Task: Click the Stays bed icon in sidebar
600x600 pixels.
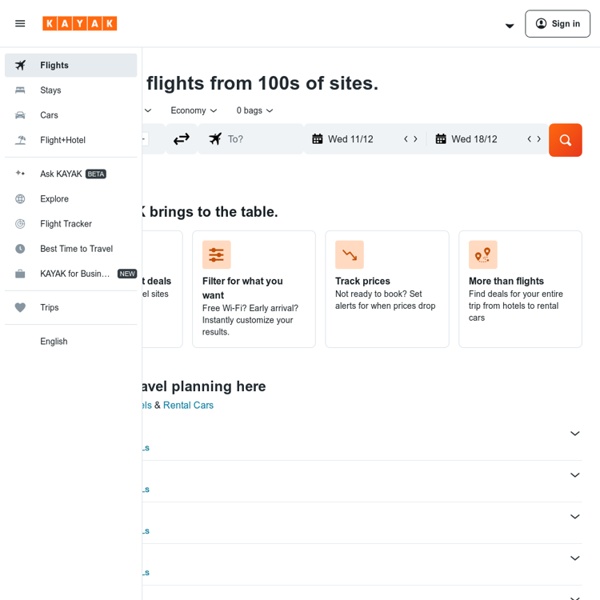Action: (20, 90)
